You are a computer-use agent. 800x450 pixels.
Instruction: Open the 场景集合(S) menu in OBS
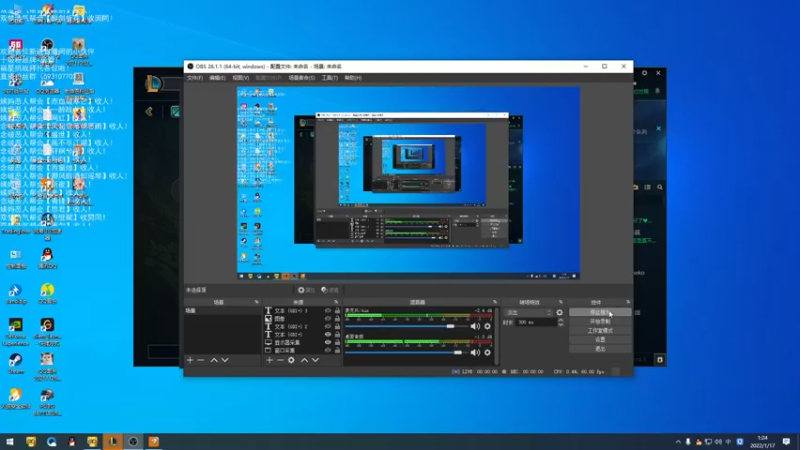(x=302, y=78)
